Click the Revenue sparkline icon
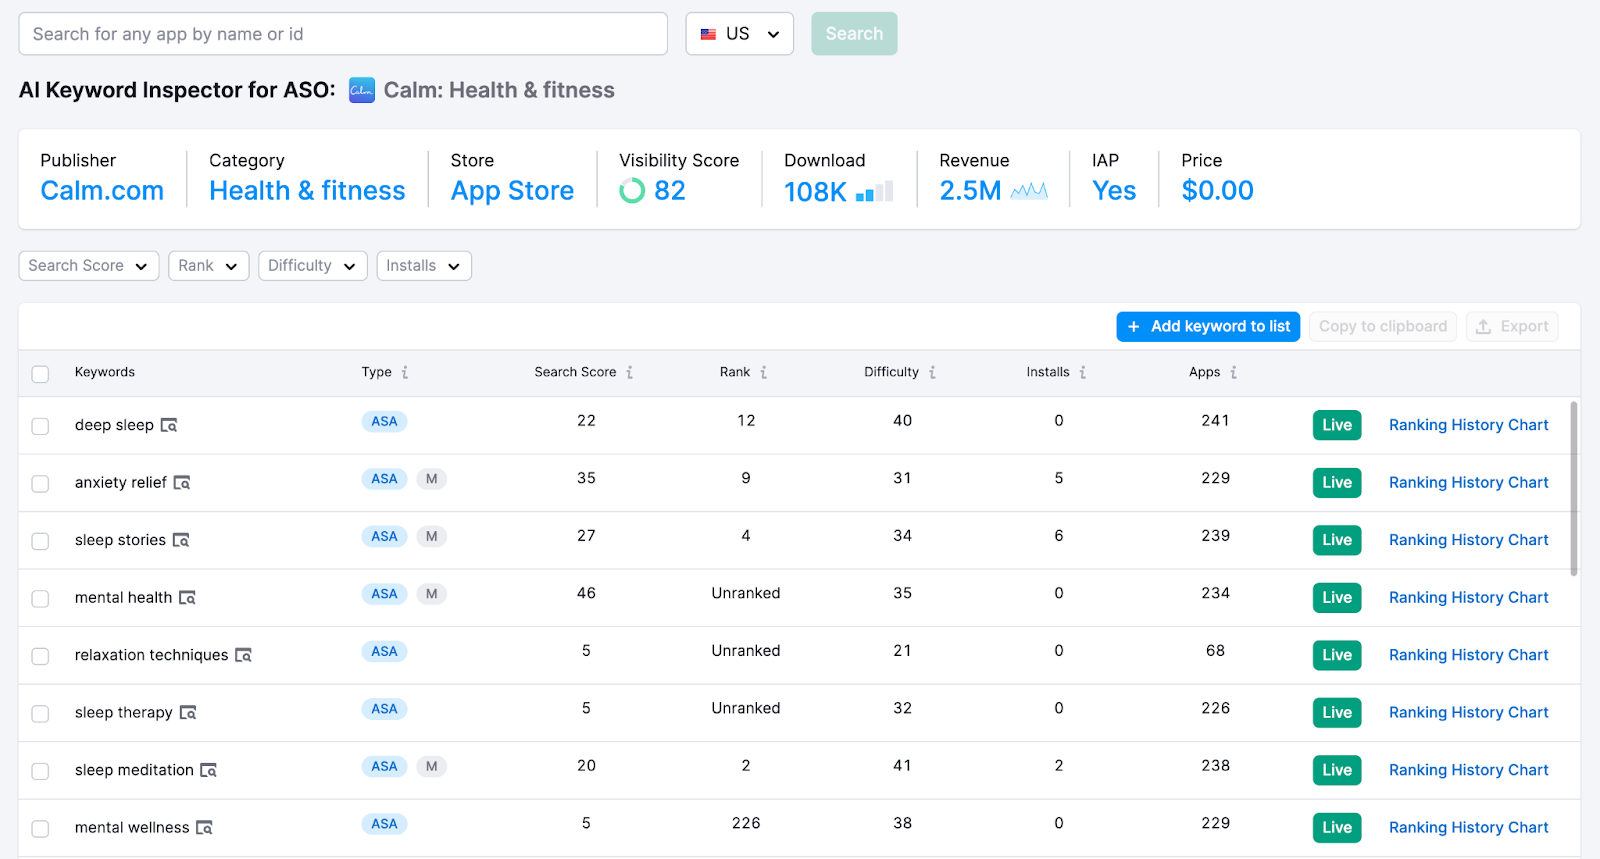The image size is (1600, 859). [x=1029, y=191]
